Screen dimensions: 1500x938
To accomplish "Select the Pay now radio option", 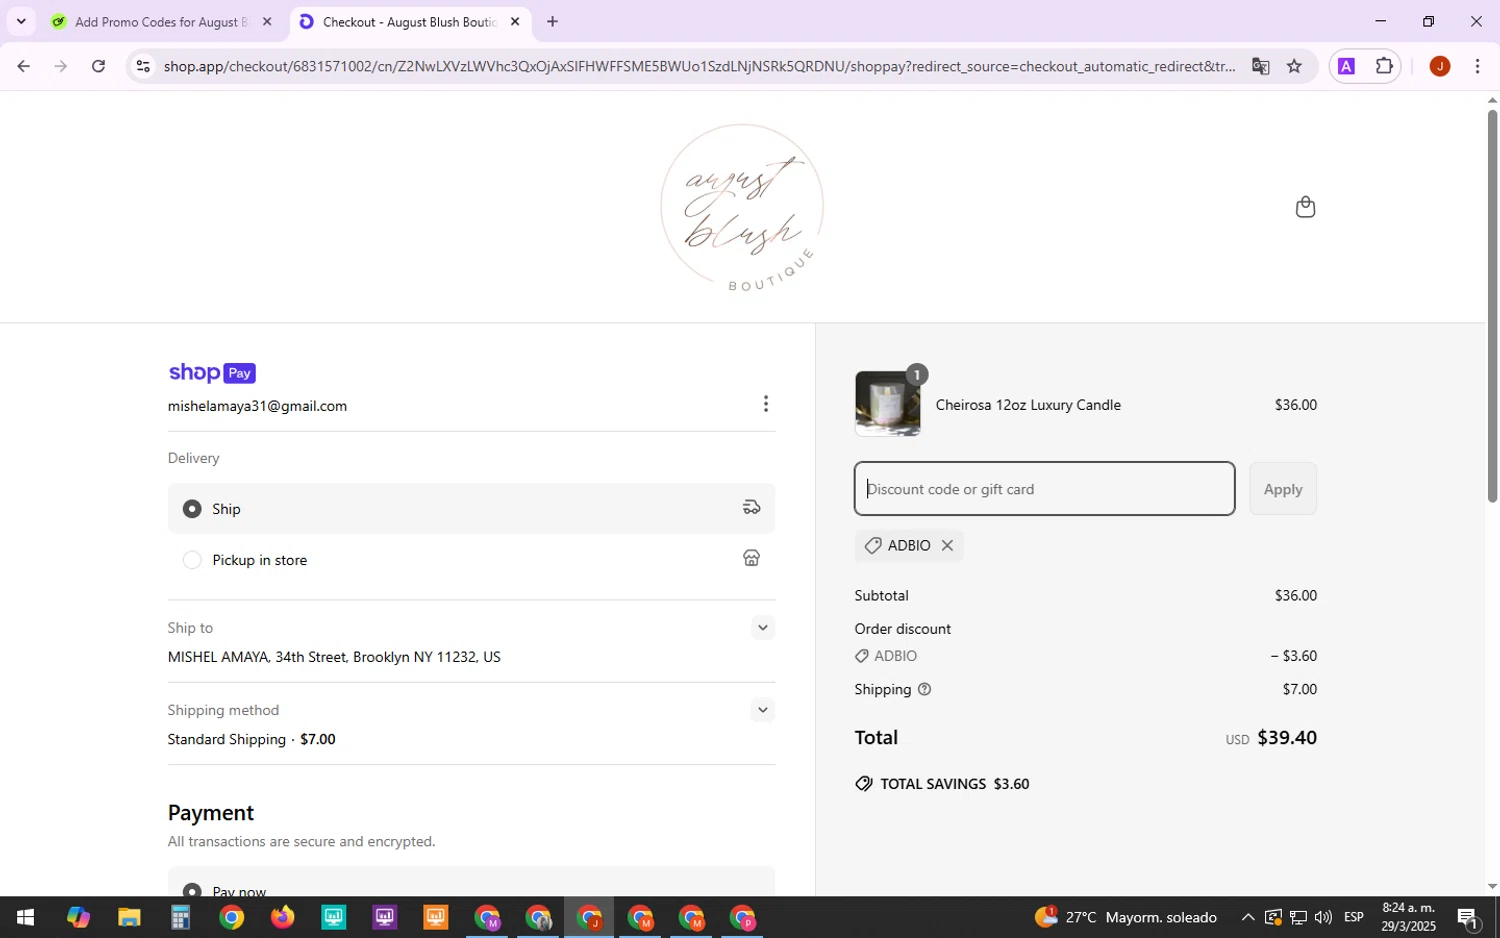I will point(192,889).
